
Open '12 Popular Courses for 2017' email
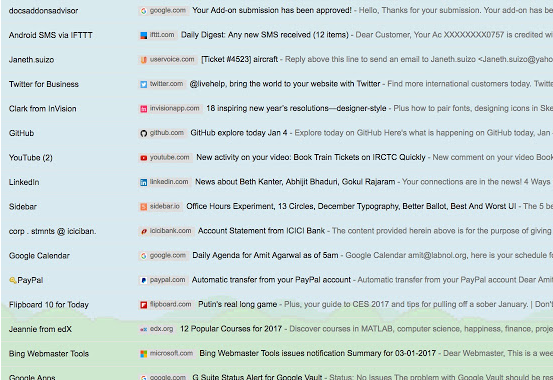point(231,329)
